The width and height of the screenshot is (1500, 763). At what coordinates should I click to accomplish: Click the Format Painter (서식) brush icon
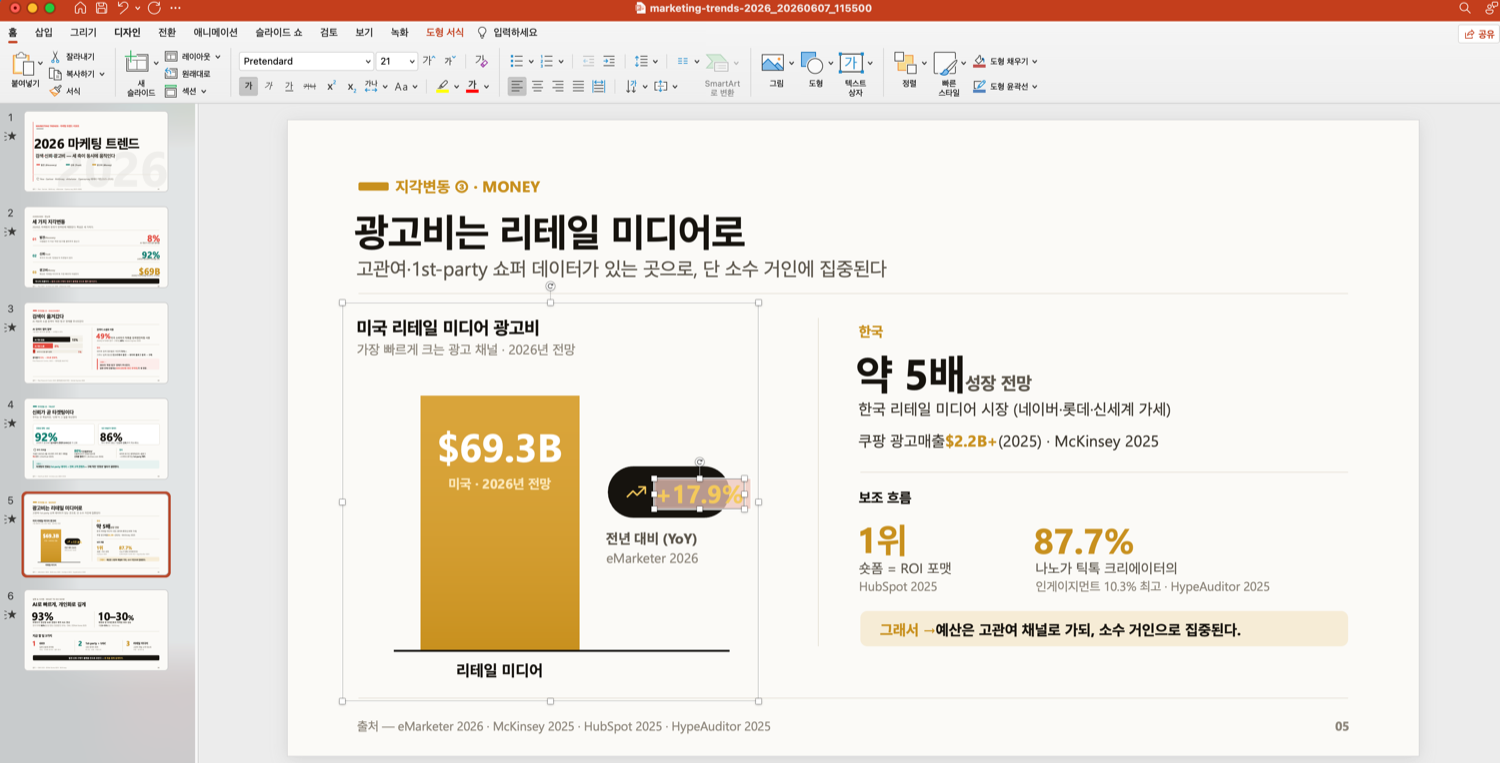click(56, 91)
